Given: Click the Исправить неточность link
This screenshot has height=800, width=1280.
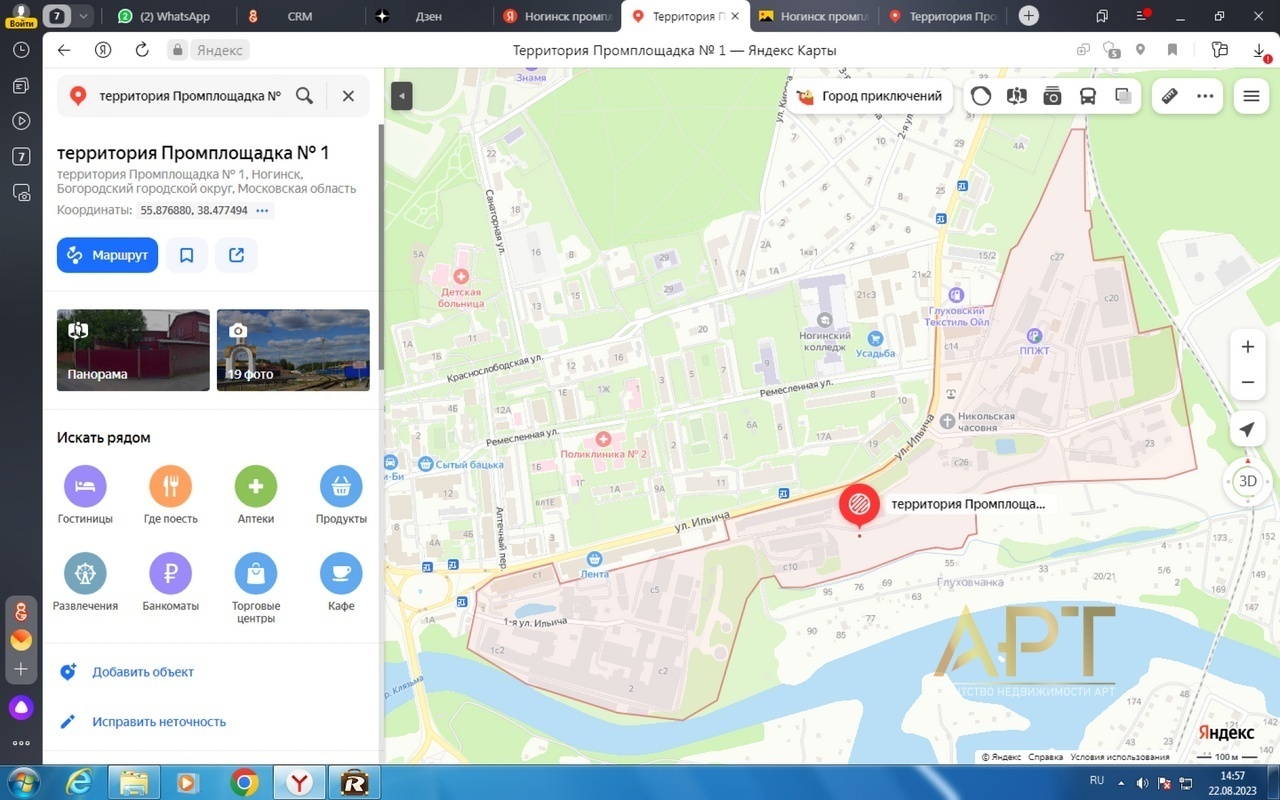Looking at the screenshot, I should tap(159, 721).
